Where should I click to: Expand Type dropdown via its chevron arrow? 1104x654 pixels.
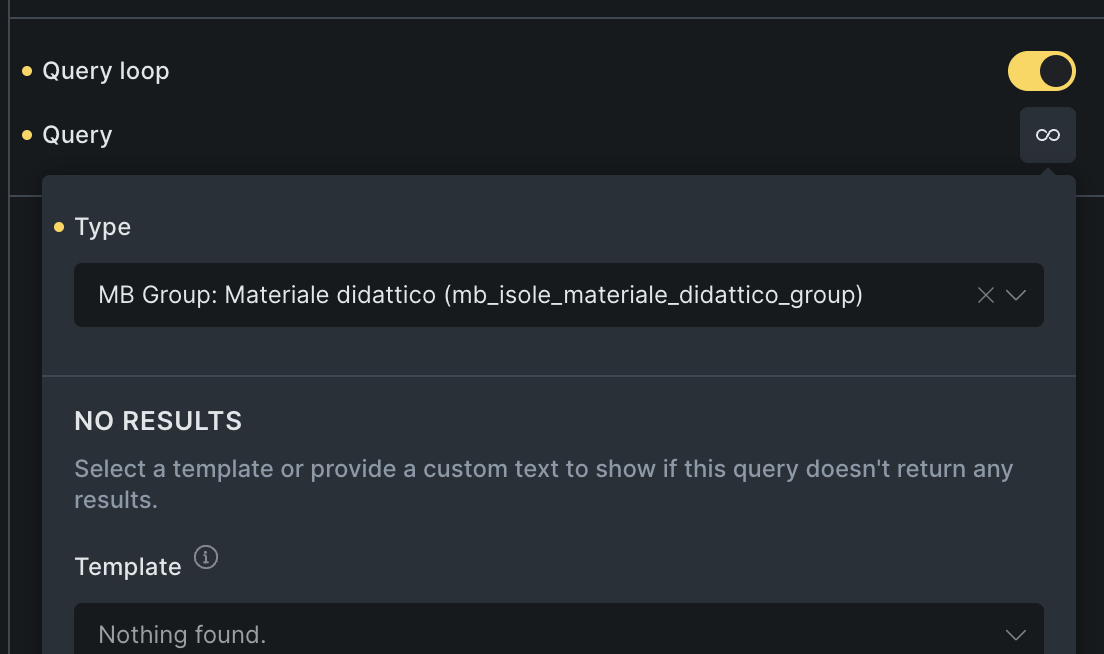[1016, 295]
